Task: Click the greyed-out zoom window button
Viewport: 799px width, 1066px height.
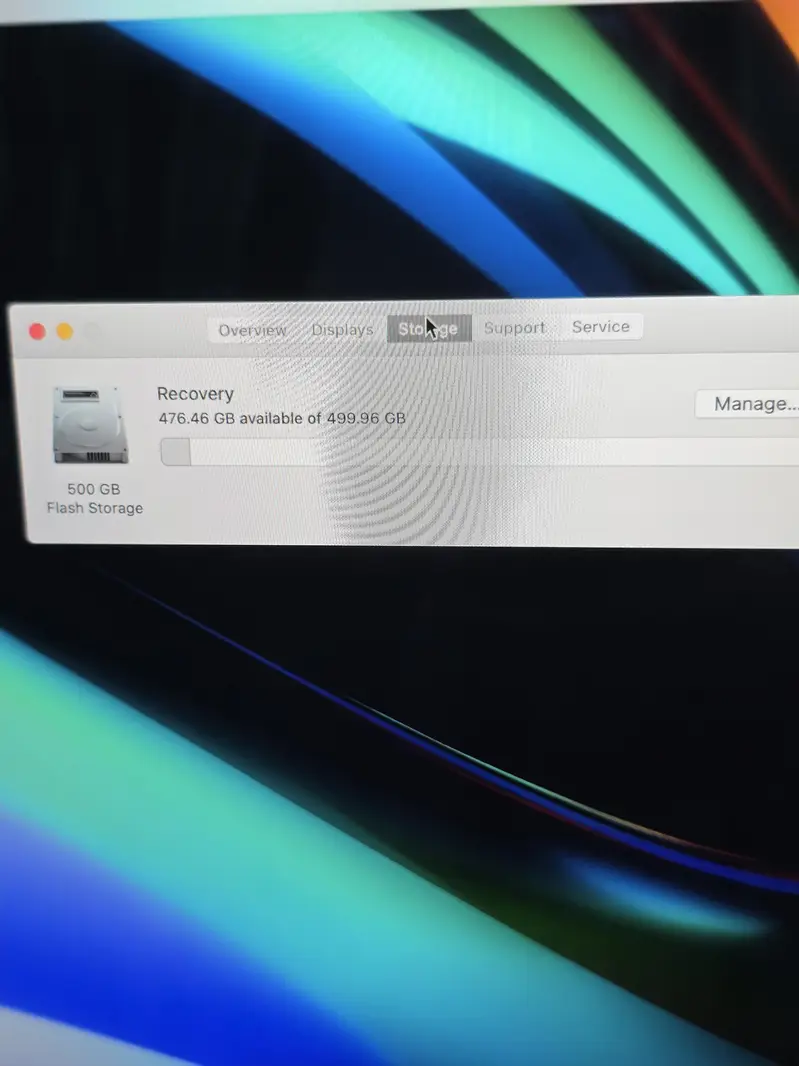Action: pos(91,332)
